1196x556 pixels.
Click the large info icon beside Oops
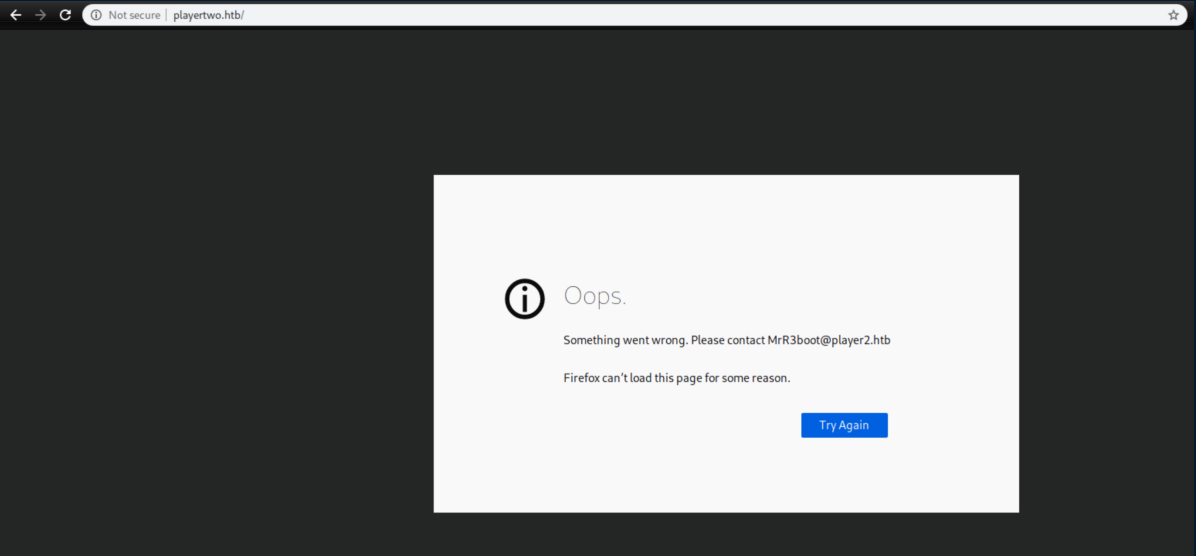524,299
